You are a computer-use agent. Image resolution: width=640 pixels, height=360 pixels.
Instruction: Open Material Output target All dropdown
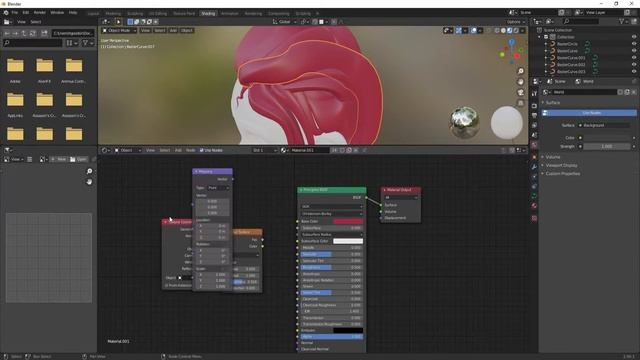(401, 198)
